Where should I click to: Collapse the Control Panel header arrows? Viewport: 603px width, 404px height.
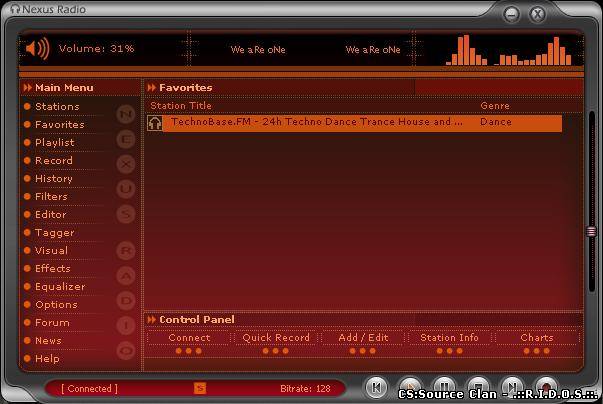pyautogui.click(x=152, y=320)
